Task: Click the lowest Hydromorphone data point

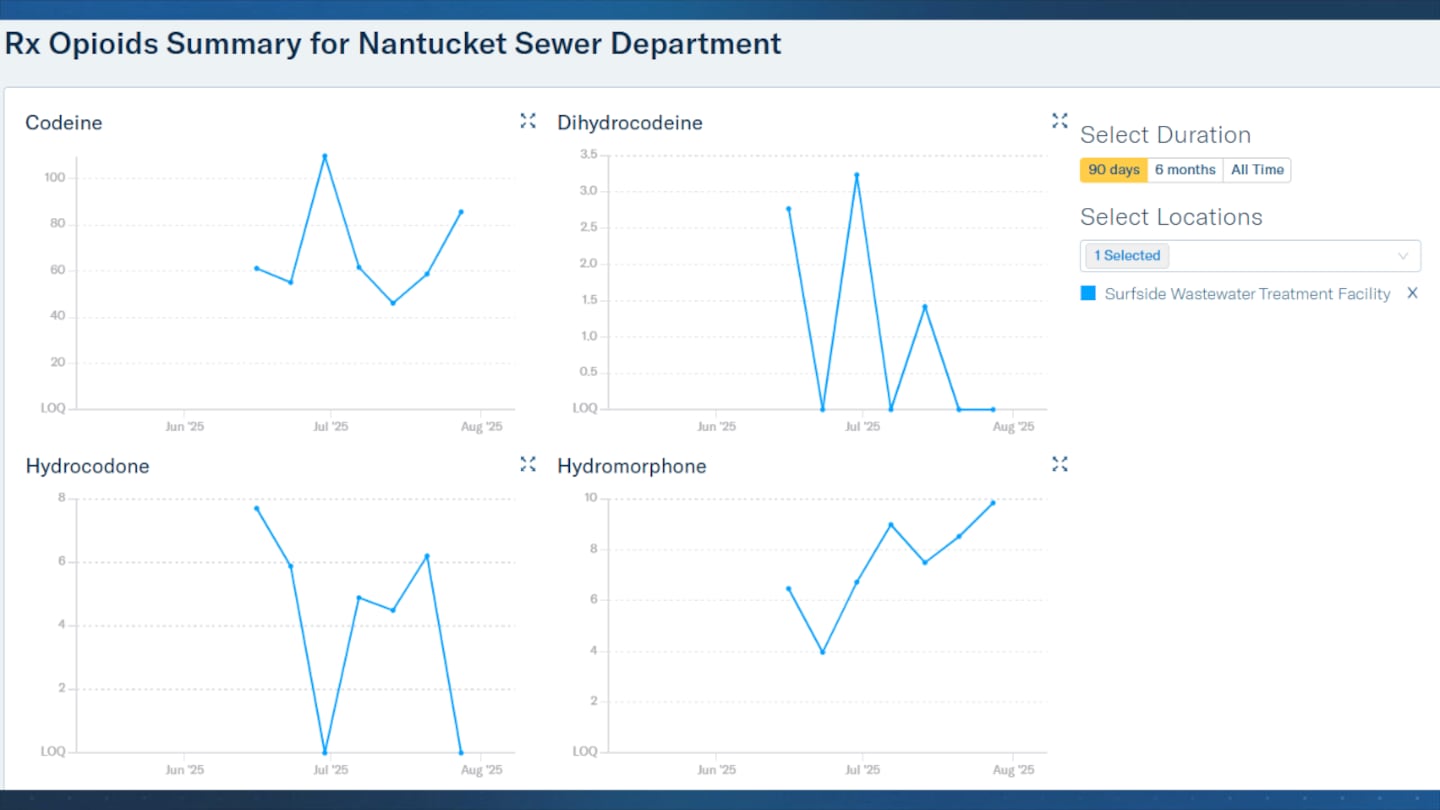Action: (x=823, y=652)
